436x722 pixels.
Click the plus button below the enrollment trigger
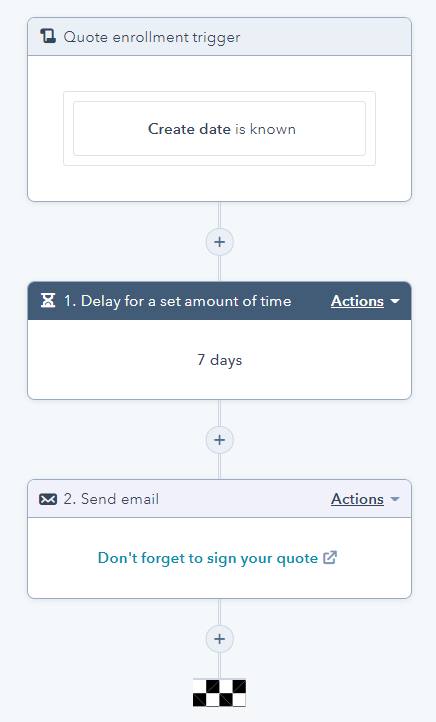pos(220,242)
